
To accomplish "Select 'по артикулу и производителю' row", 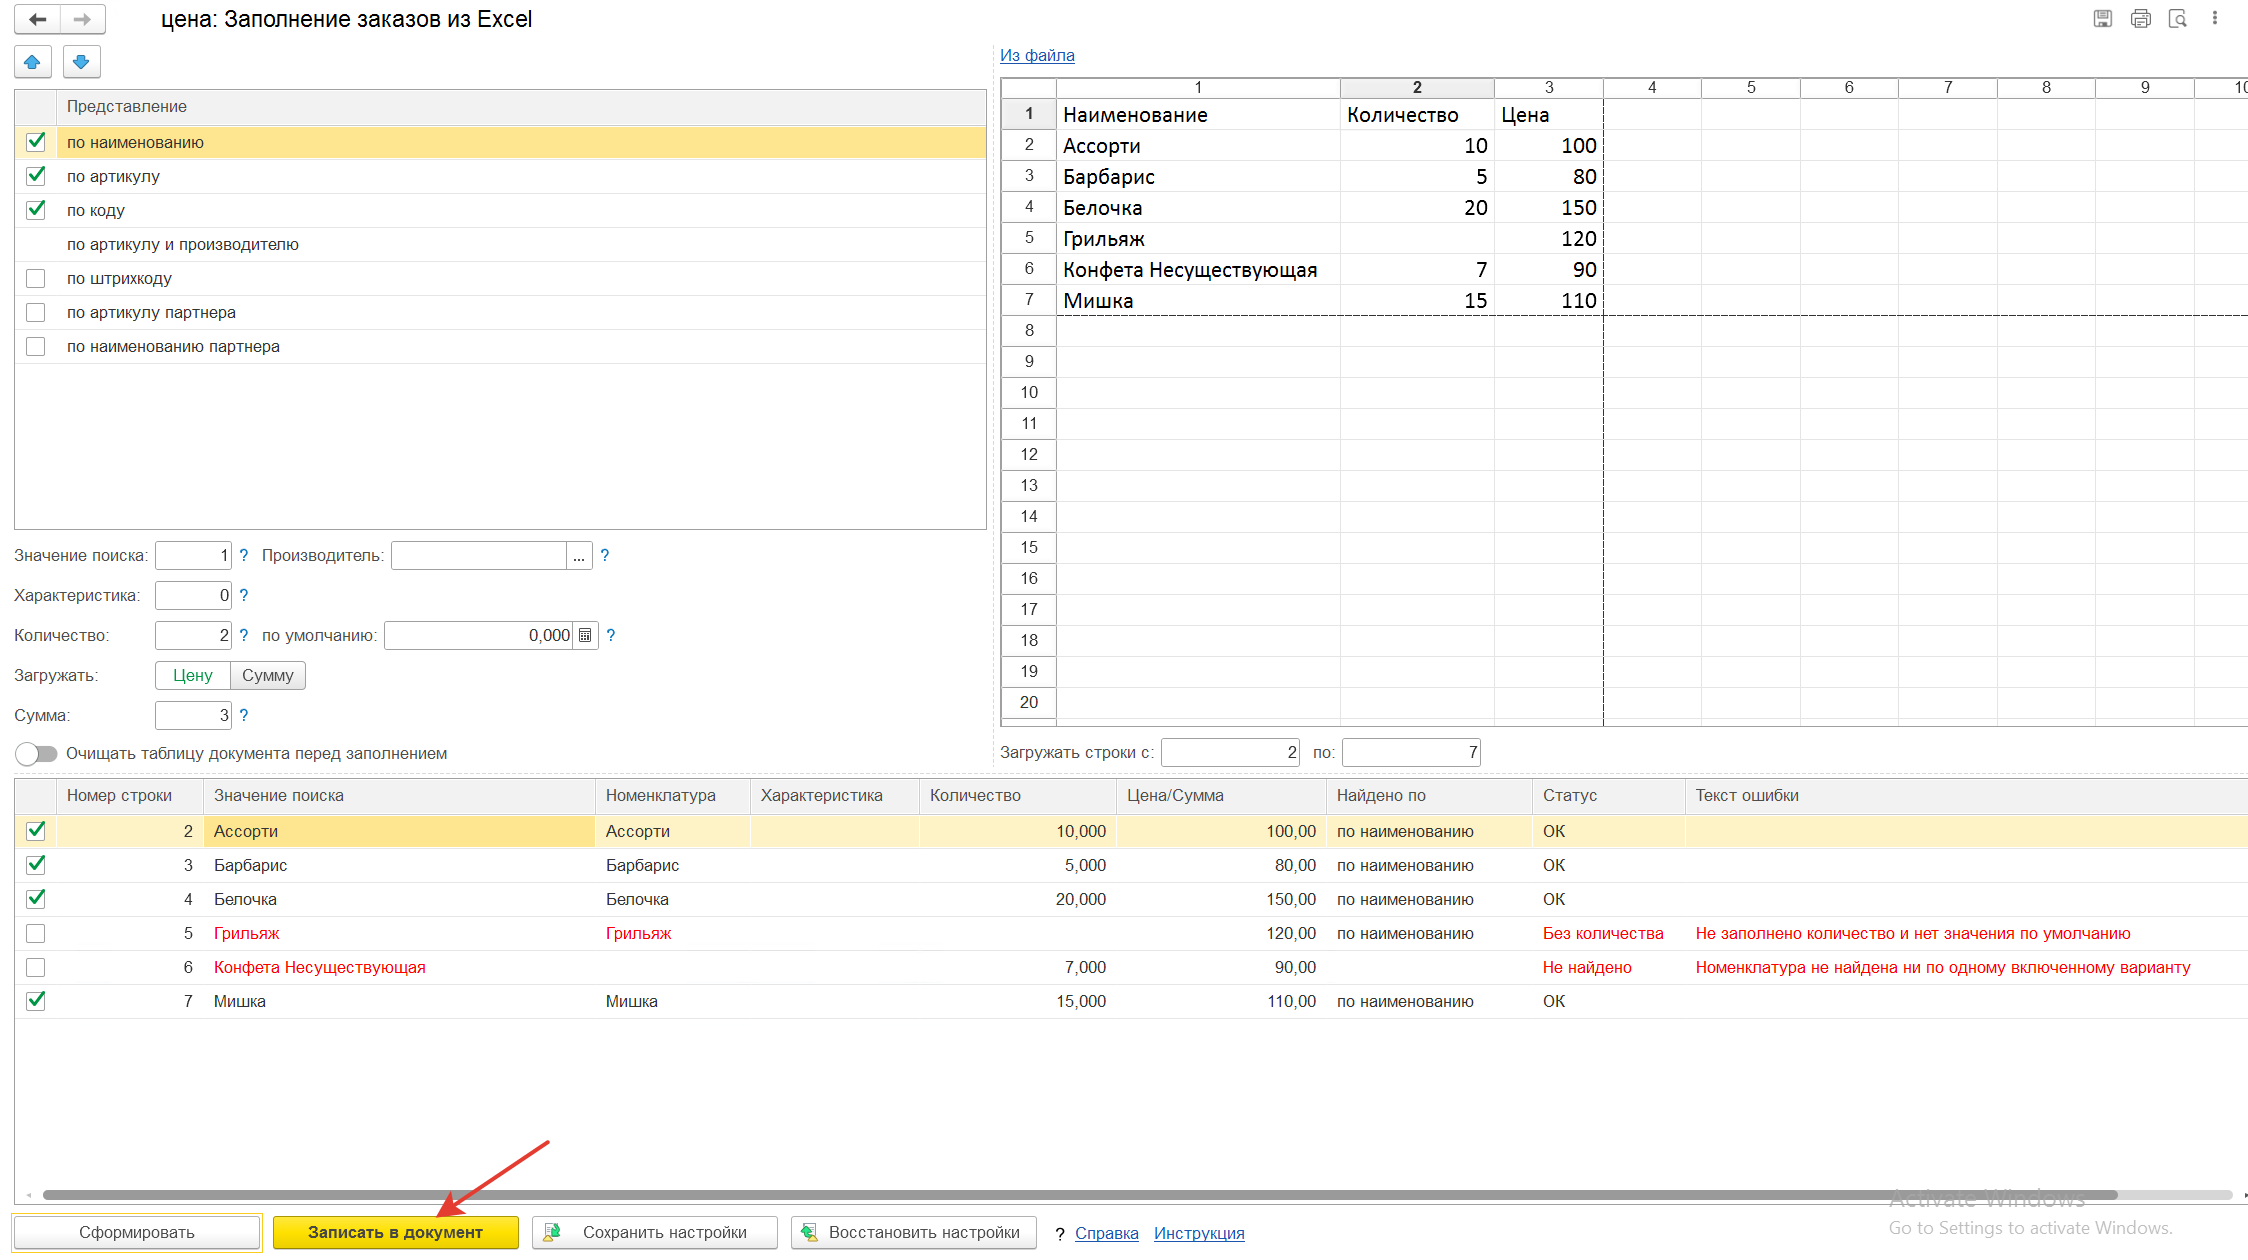I will pos(500,244).
